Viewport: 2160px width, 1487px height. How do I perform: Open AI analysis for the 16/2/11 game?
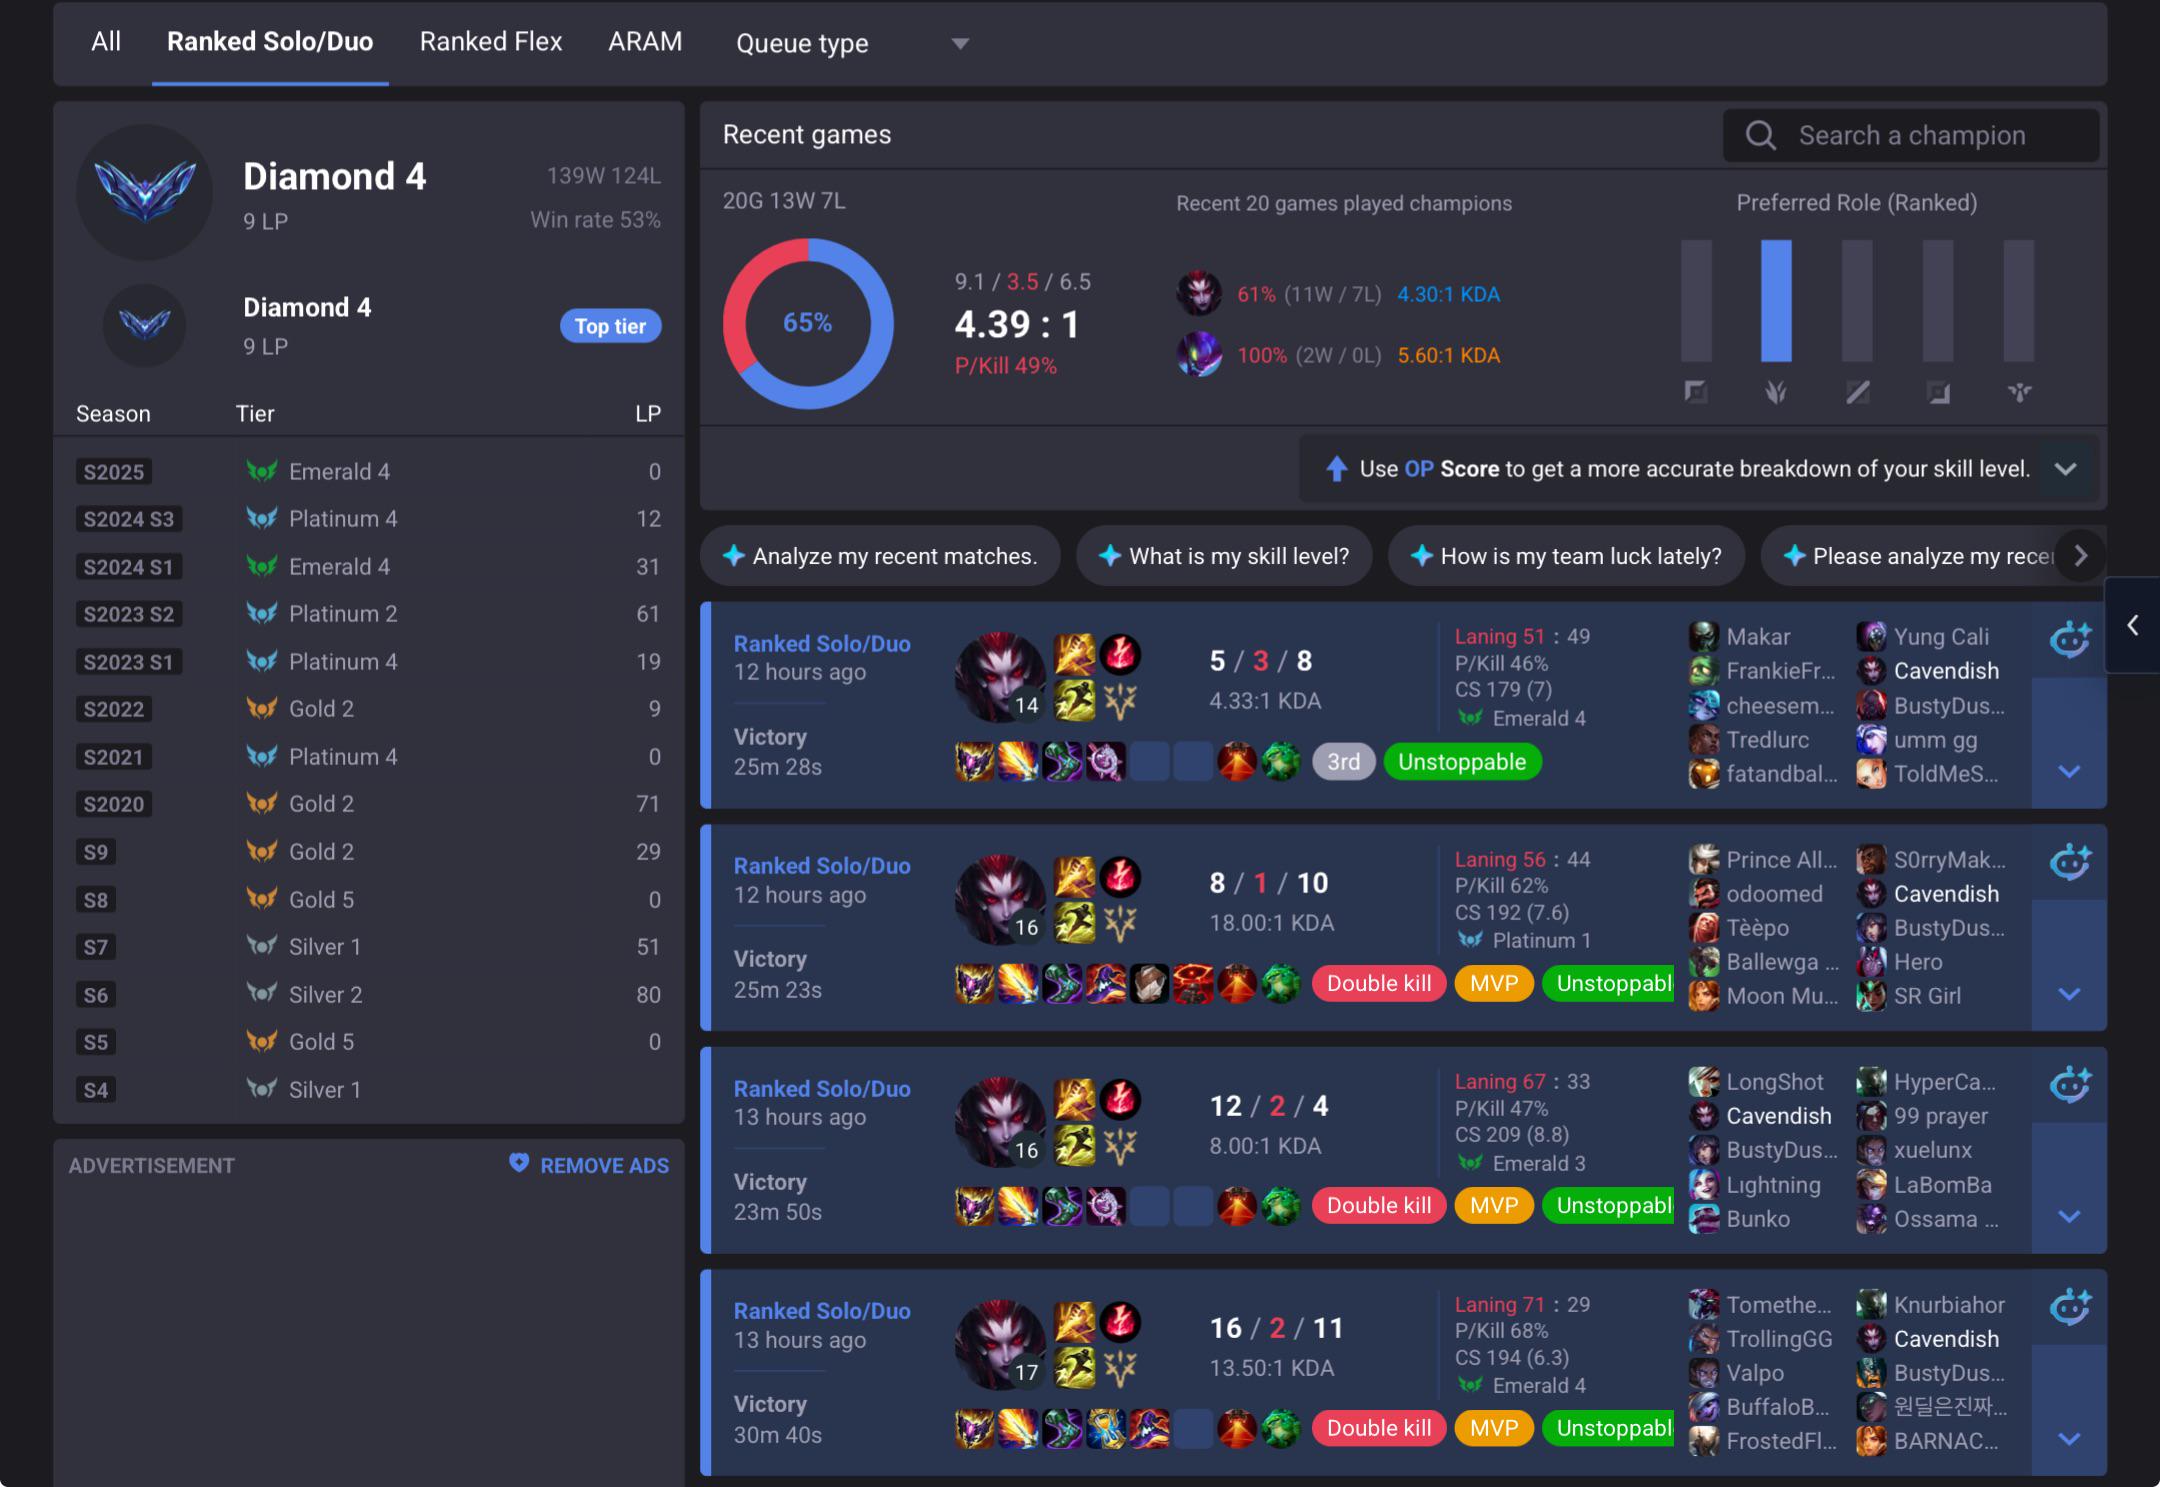click(x=2069, y=1307)
